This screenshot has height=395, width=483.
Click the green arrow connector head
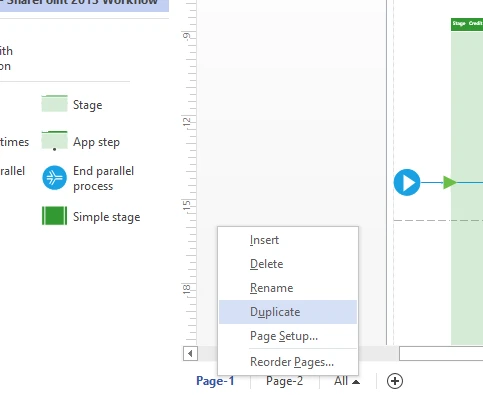pos(450,182)
